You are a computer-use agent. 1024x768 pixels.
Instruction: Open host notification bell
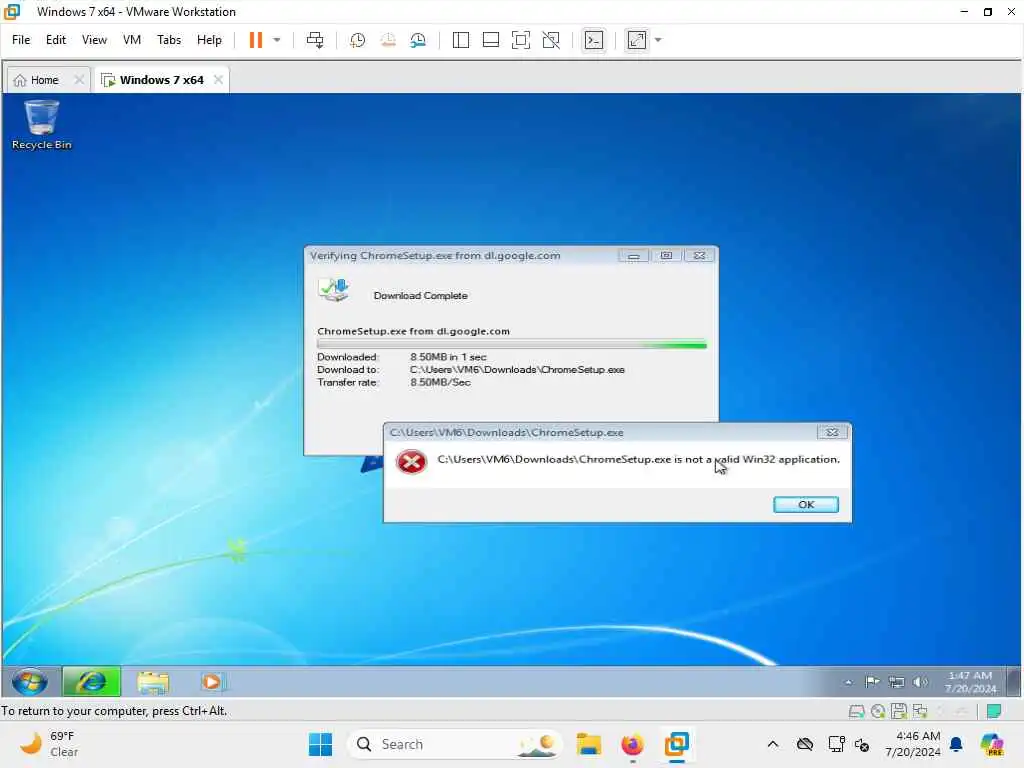956,744
